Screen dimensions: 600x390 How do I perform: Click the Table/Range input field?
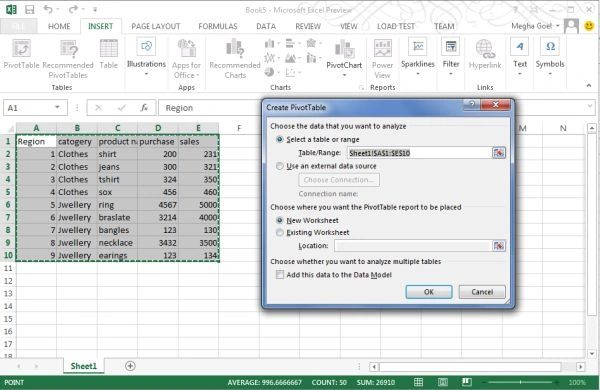point(419,153)
